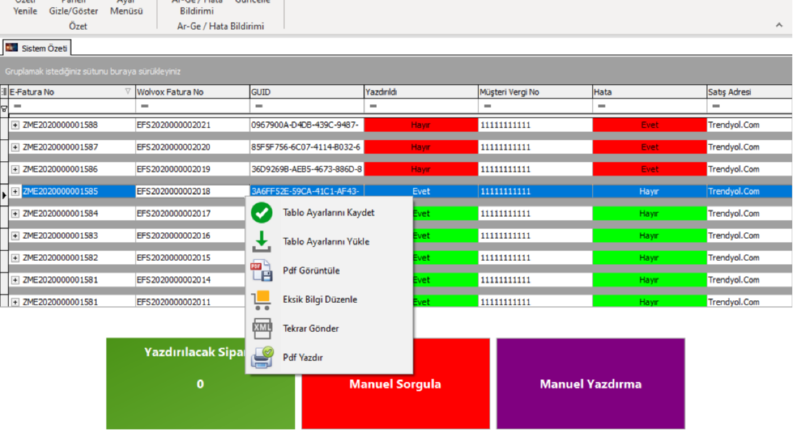This screenshot has height=446, width=793.
Task: Click the printer Pdf Yazdır icon
Action: pyautogui.click(x=262, y=358)
